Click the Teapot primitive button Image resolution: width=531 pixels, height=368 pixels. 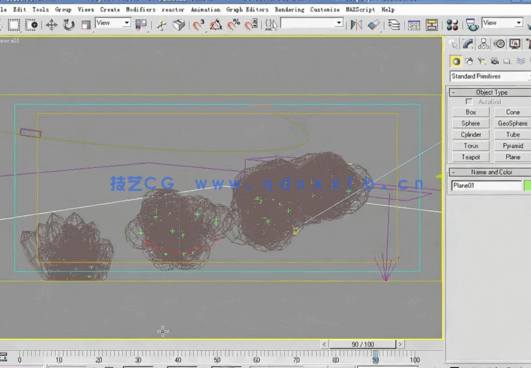471,157
